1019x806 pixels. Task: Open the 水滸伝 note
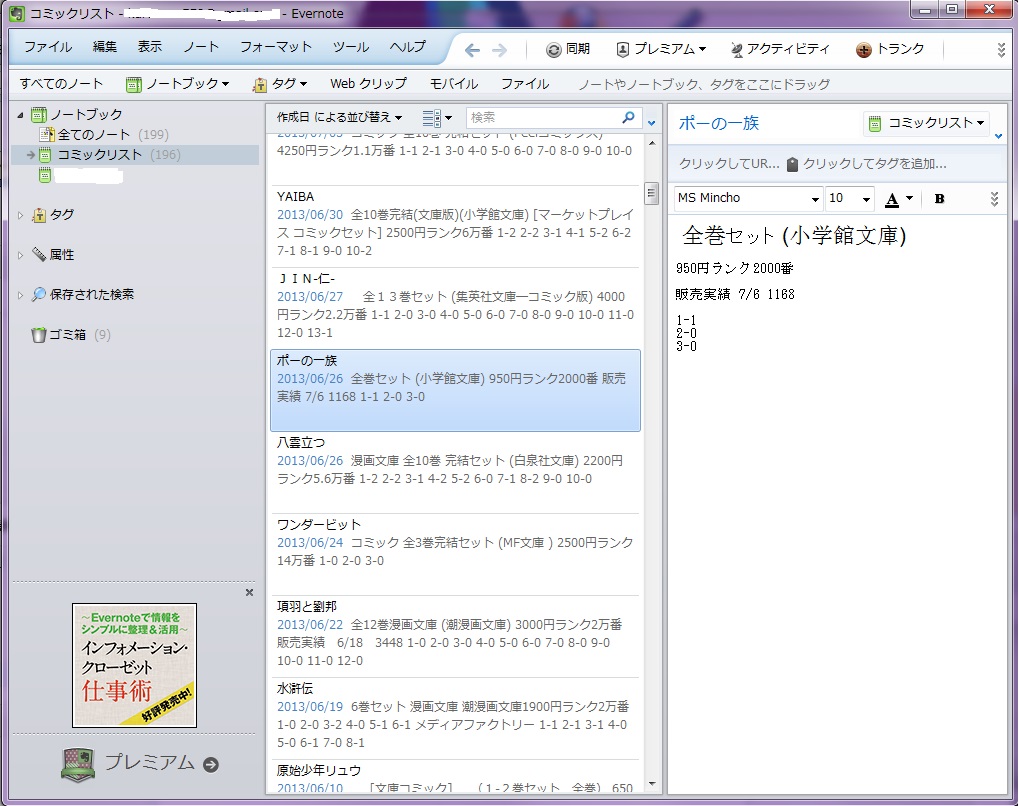(x=455, y=718)
